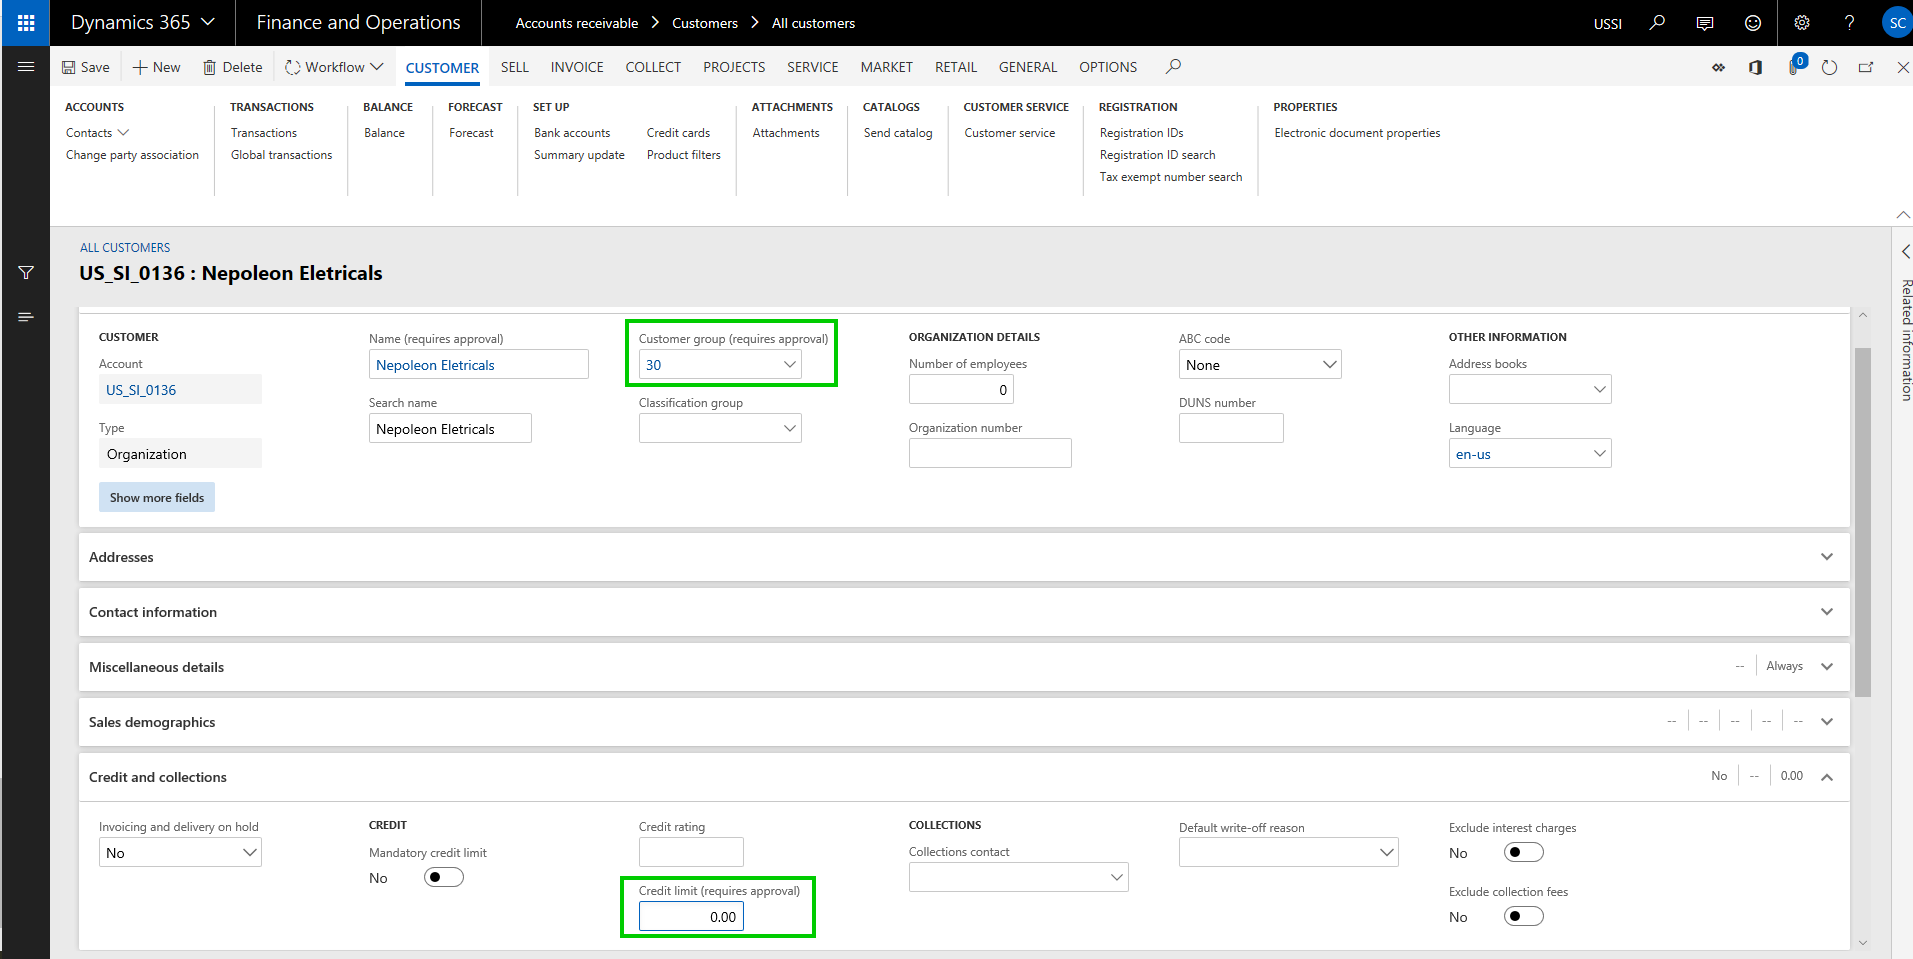Click the feedback smiley icon
This screenshot has width=1913, height=959.
(x=1753, y=23)
